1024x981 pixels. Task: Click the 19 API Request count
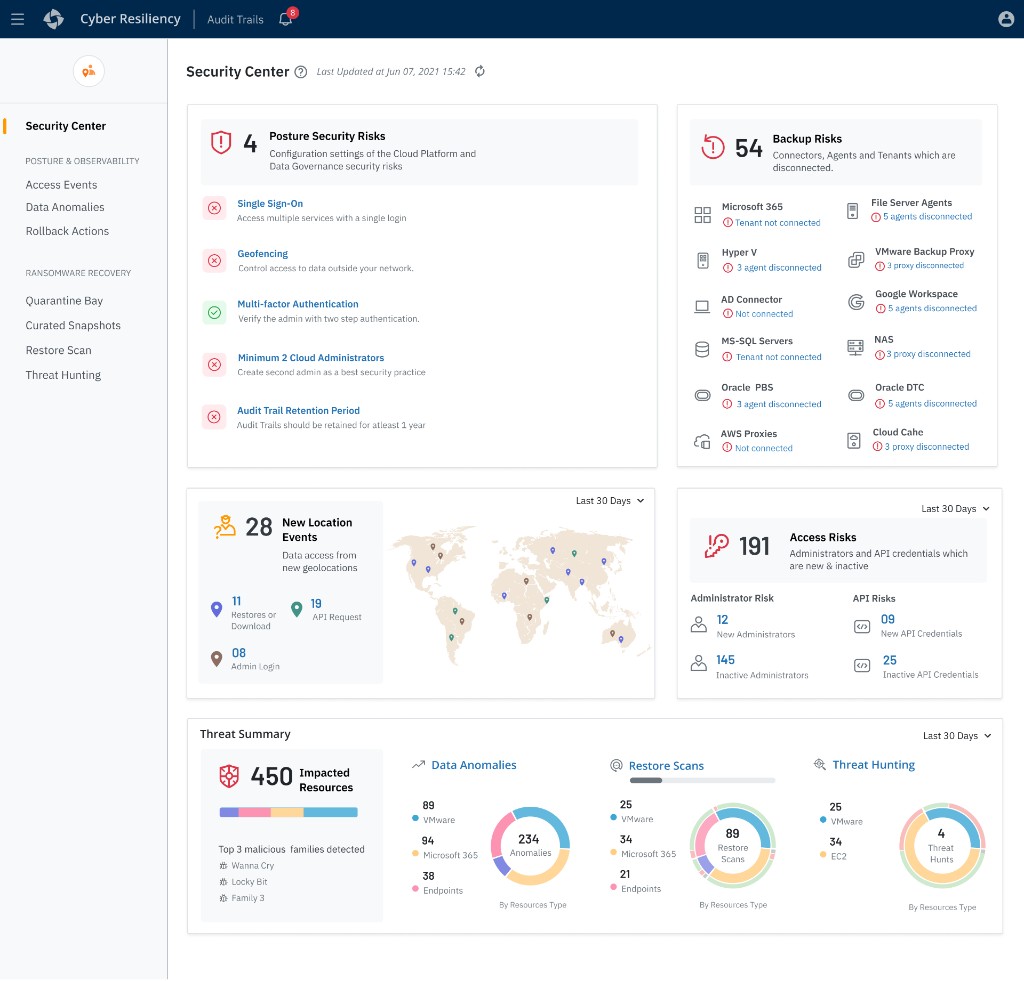point(316,604)
